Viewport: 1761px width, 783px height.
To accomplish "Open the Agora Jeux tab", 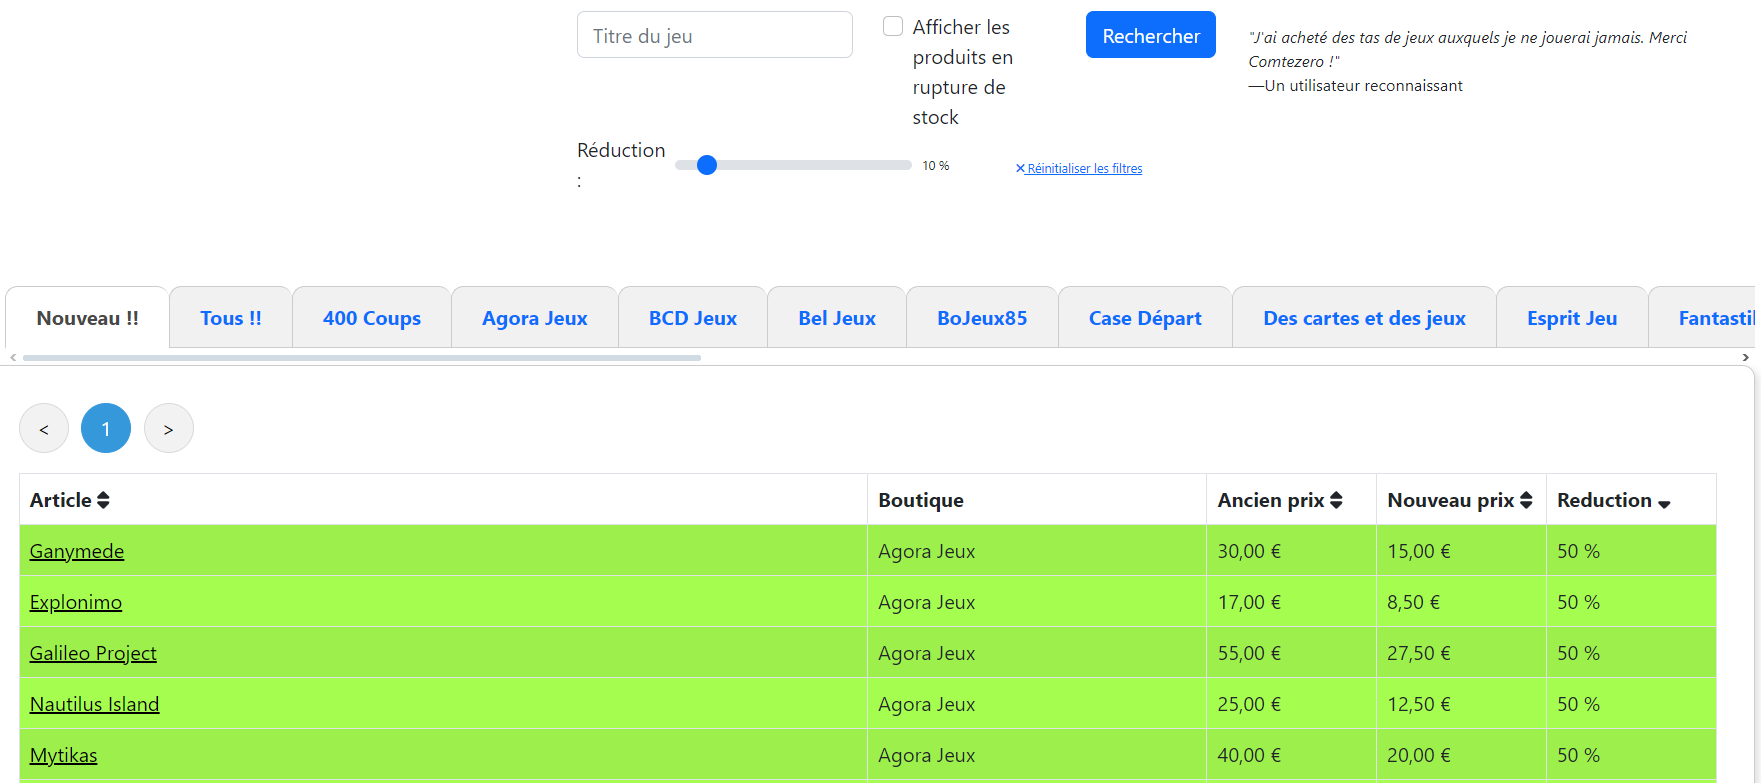I will coord(534,318).
